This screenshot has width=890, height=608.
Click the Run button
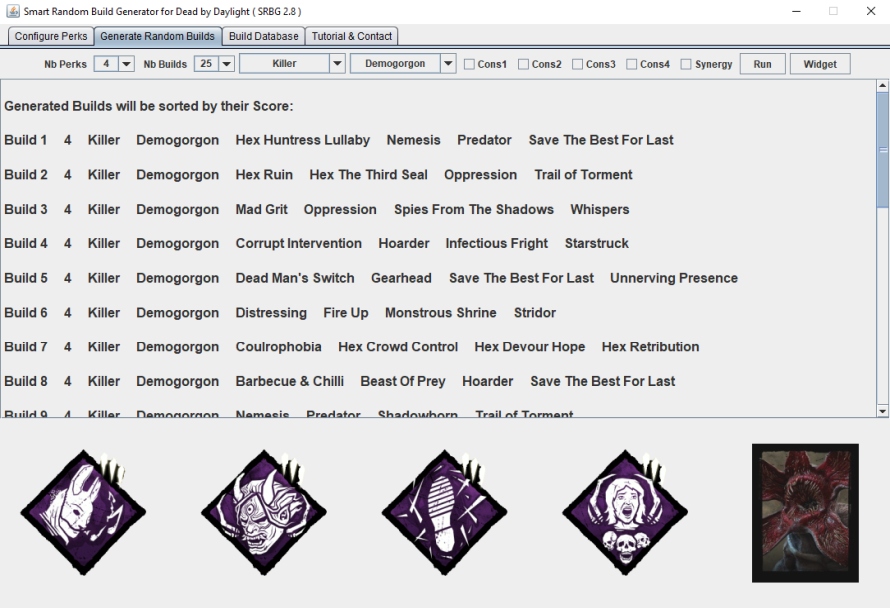pyautogui.click(x=762, y=64)
